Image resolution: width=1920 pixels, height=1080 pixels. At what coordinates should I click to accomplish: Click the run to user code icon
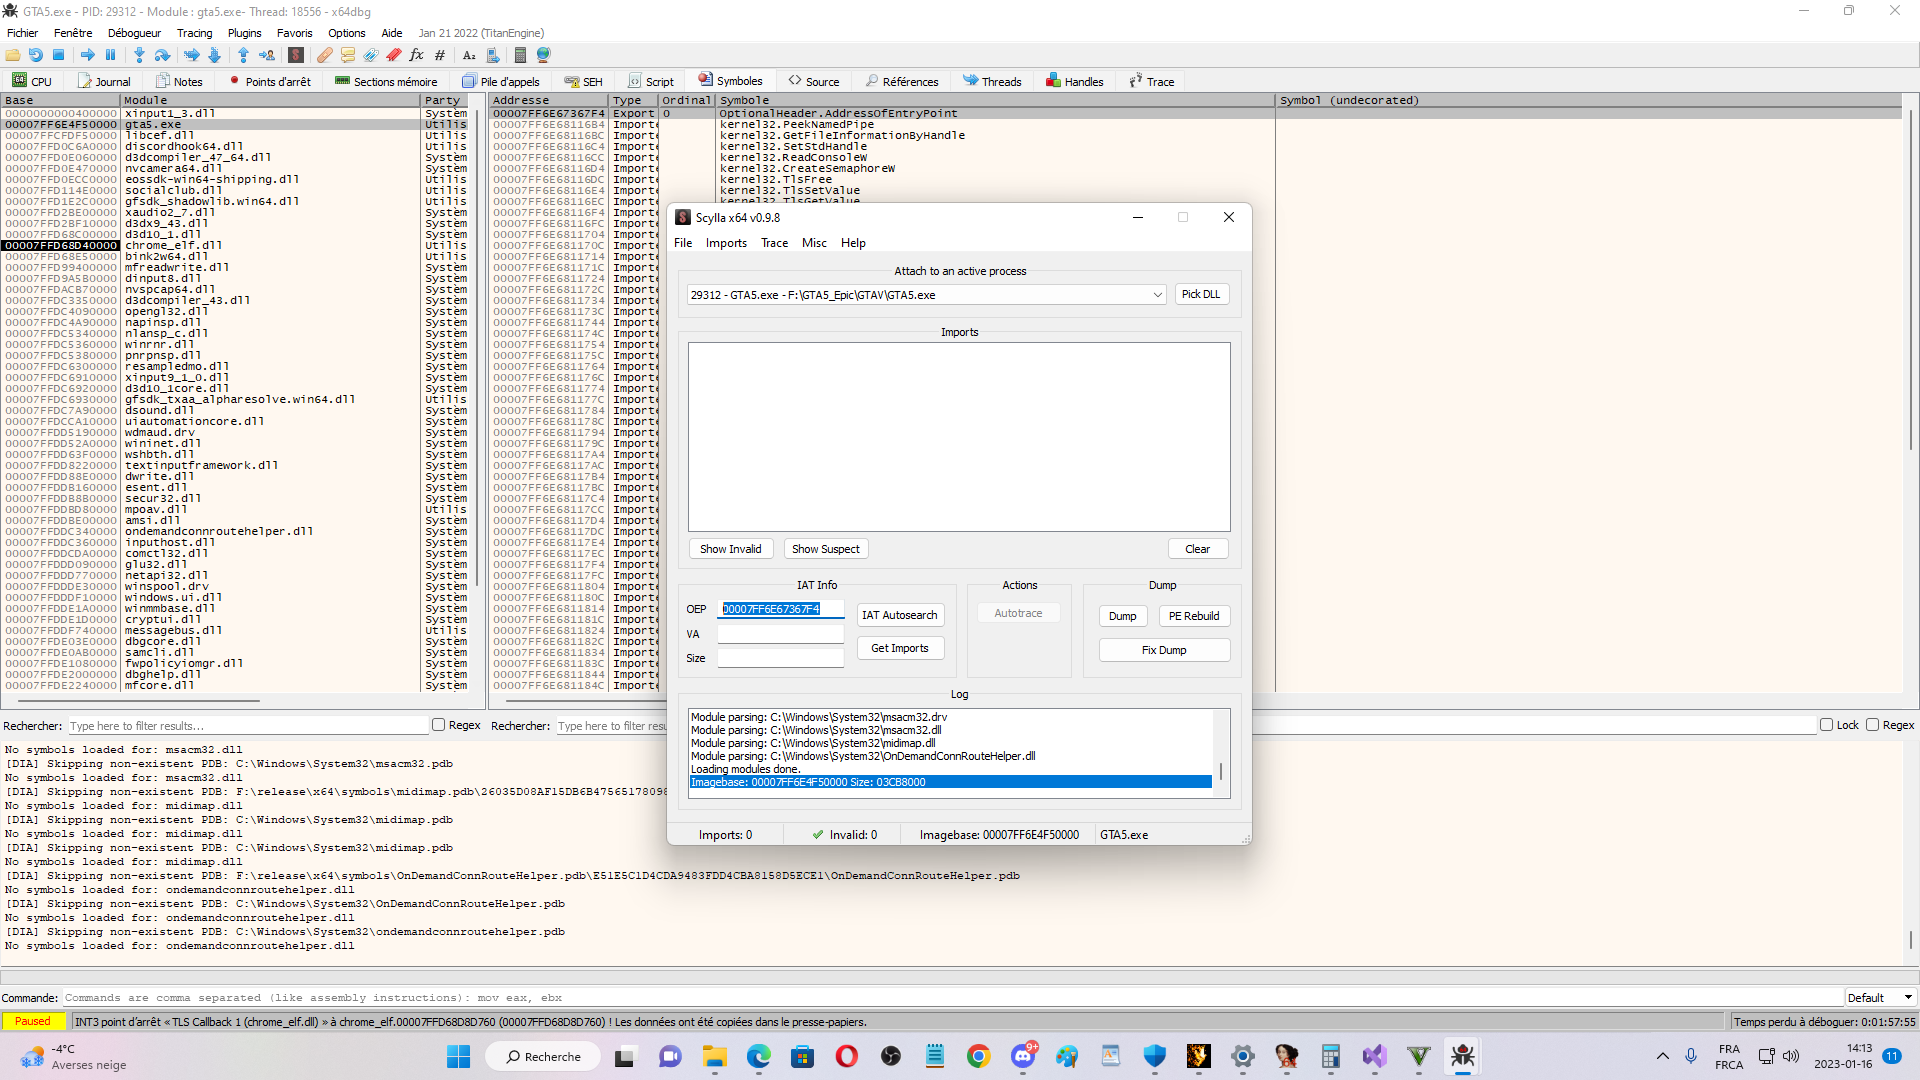[267, 55]
